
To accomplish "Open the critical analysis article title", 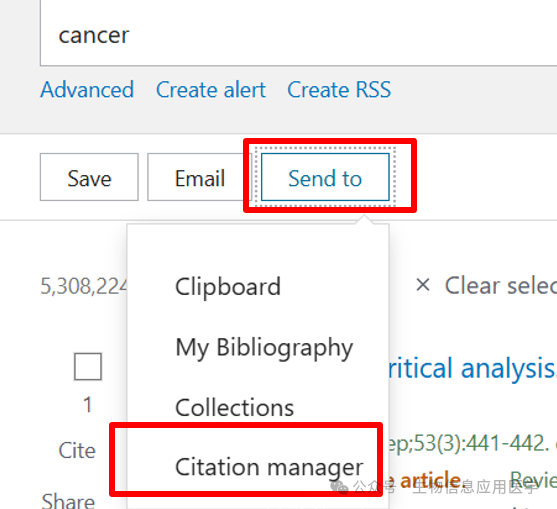I will click(472, 368).
